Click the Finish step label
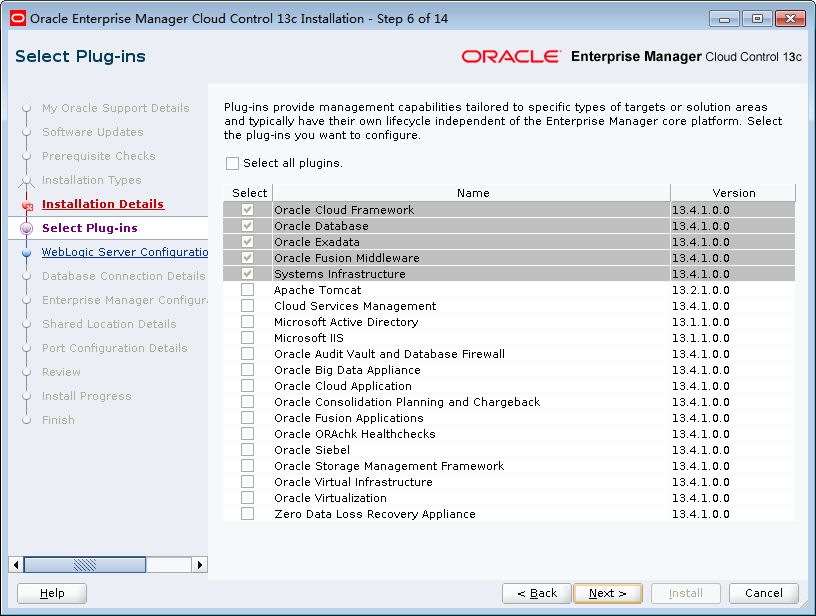Screen dimensions: 816x616 [58, 420]
